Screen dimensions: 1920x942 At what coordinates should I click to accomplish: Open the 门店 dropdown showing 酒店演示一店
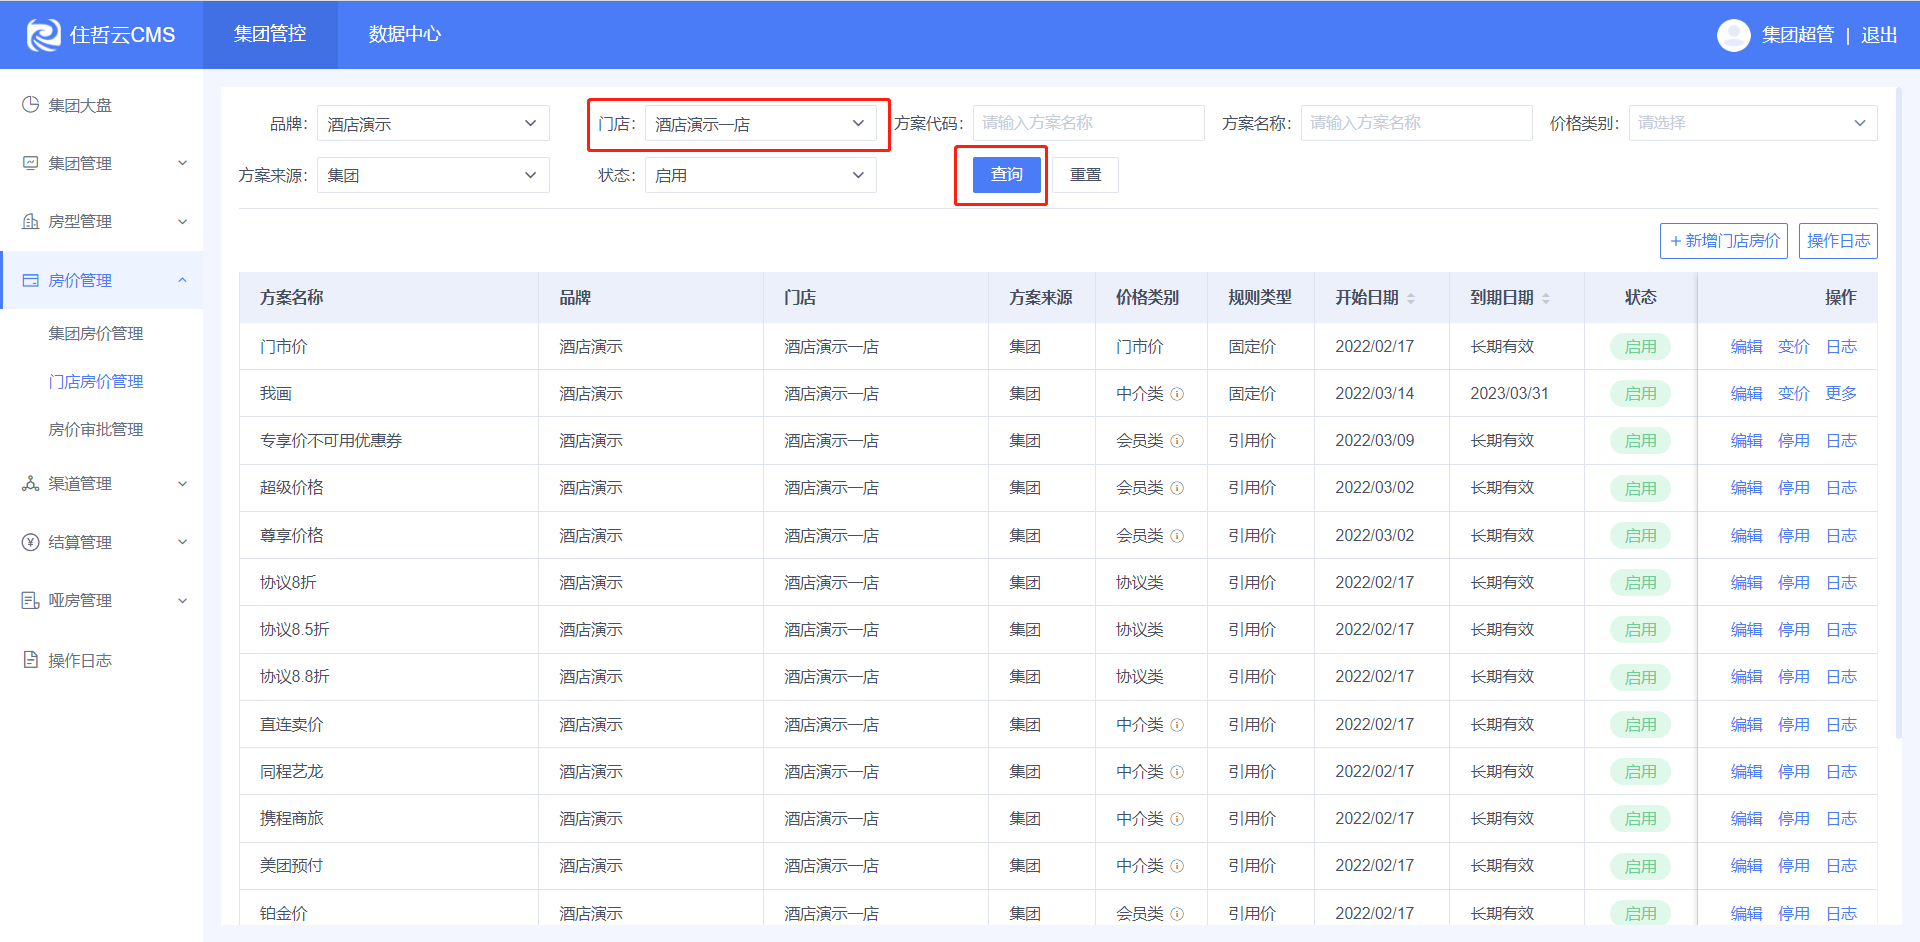point(761,123)
